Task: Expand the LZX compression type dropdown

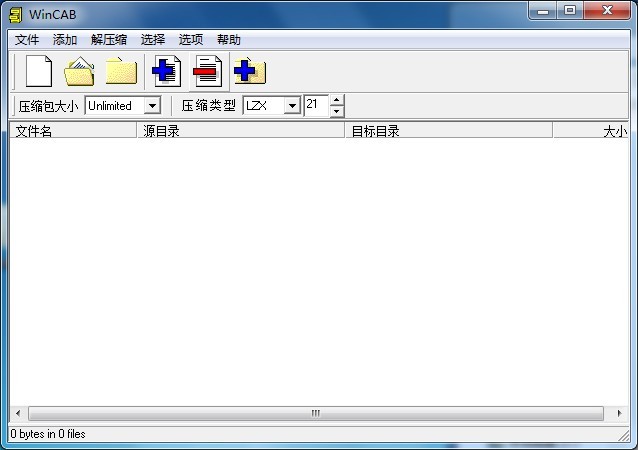Action: tap(292, 105)
